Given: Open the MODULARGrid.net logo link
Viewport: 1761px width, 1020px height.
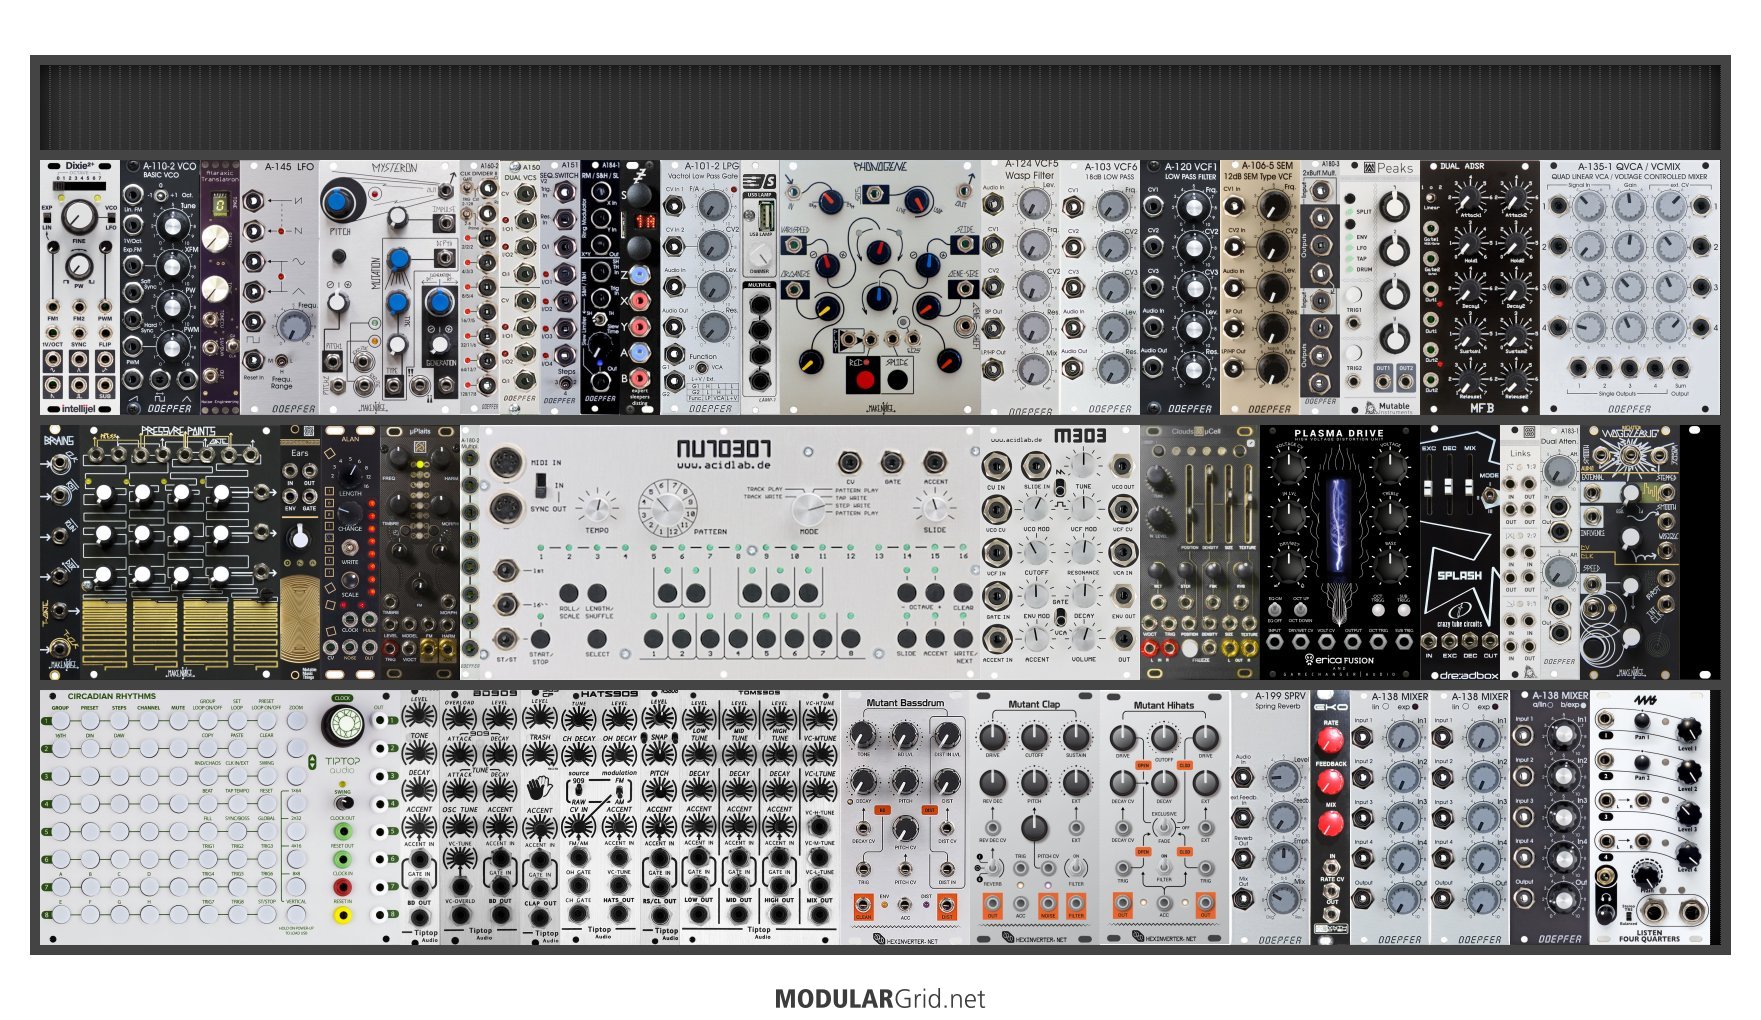Looking at the screenshot, I should click(x=880, y=999).
